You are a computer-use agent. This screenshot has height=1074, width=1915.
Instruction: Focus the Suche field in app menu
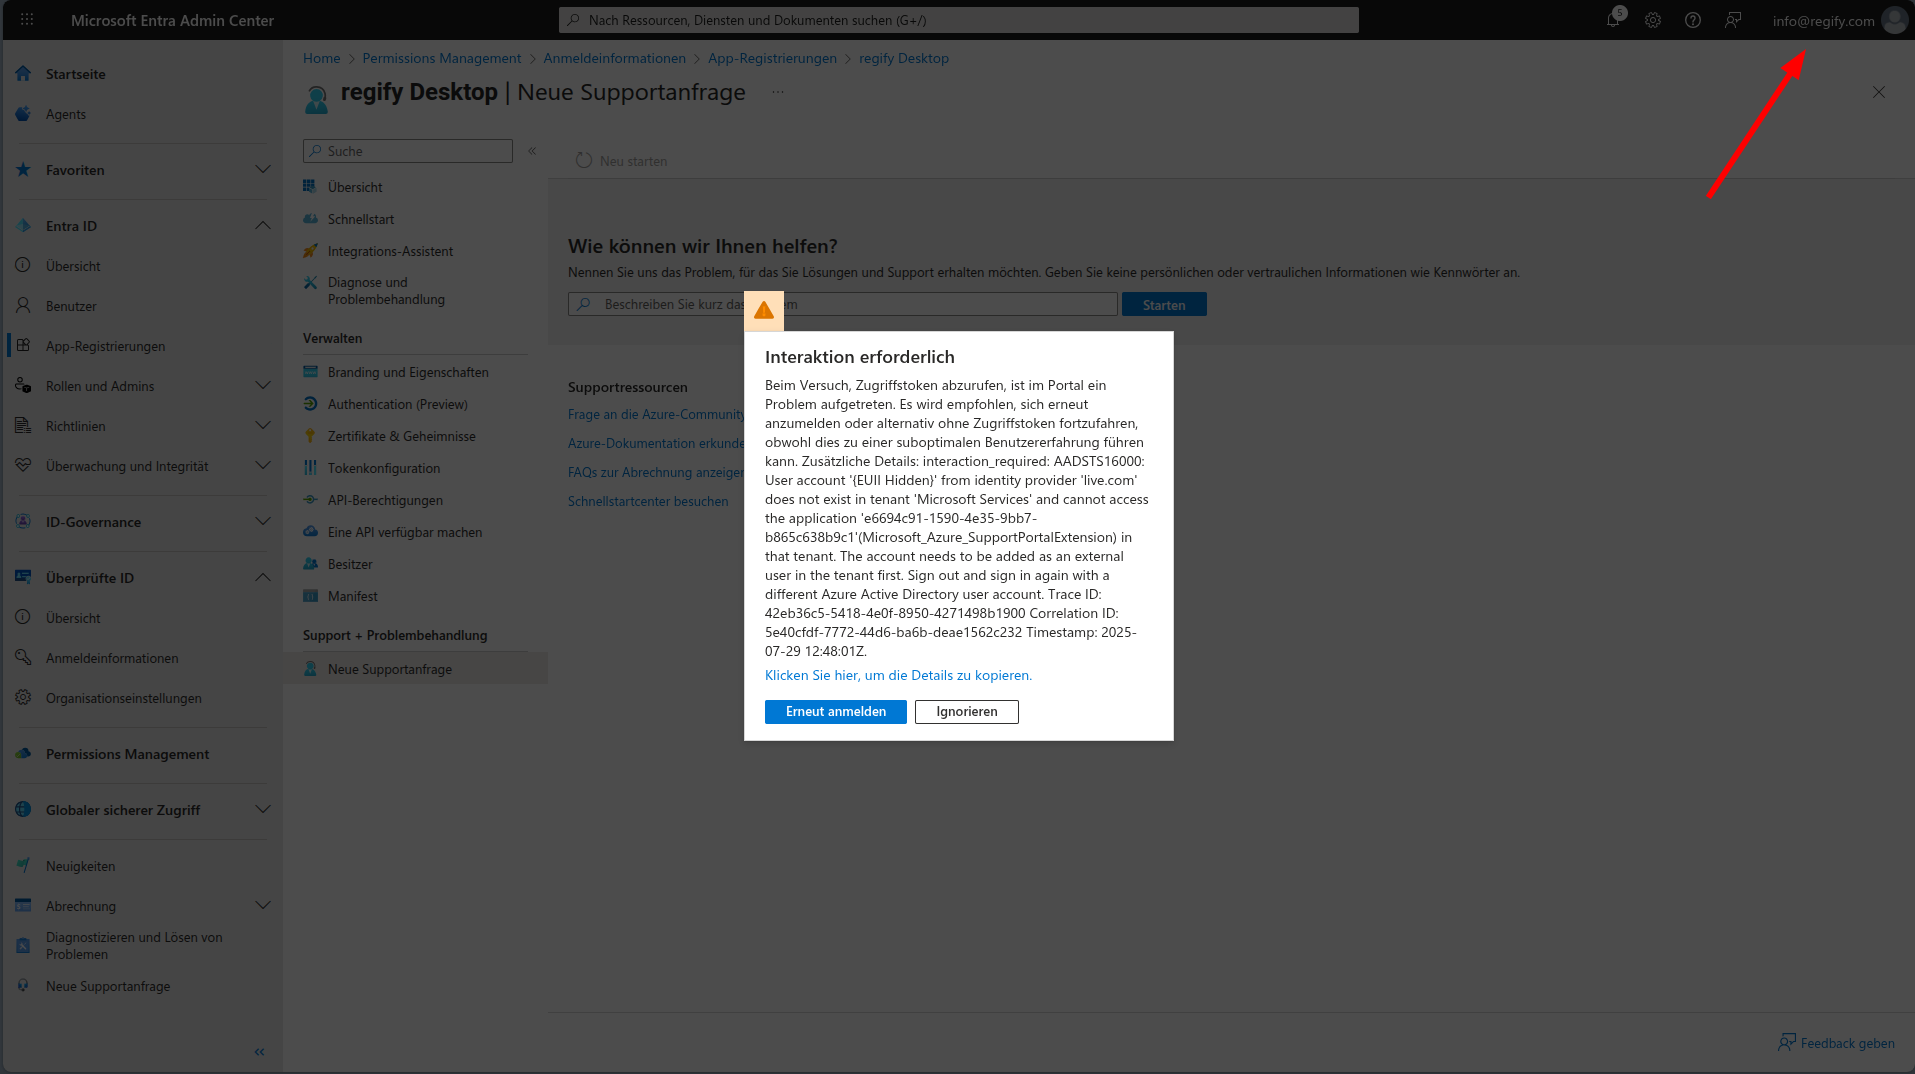(x=407, y=151)
